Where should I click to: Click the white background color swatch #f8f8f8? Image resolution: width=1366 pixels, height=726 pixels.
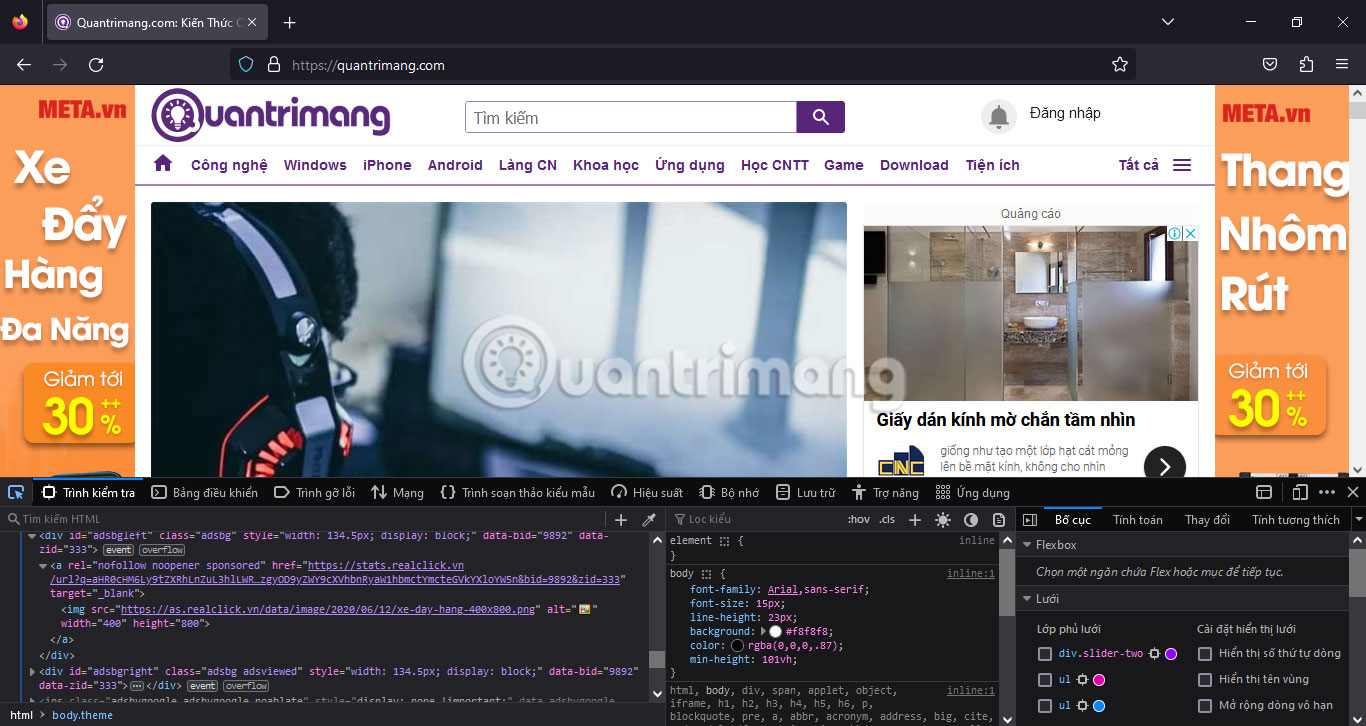[775, 631]
